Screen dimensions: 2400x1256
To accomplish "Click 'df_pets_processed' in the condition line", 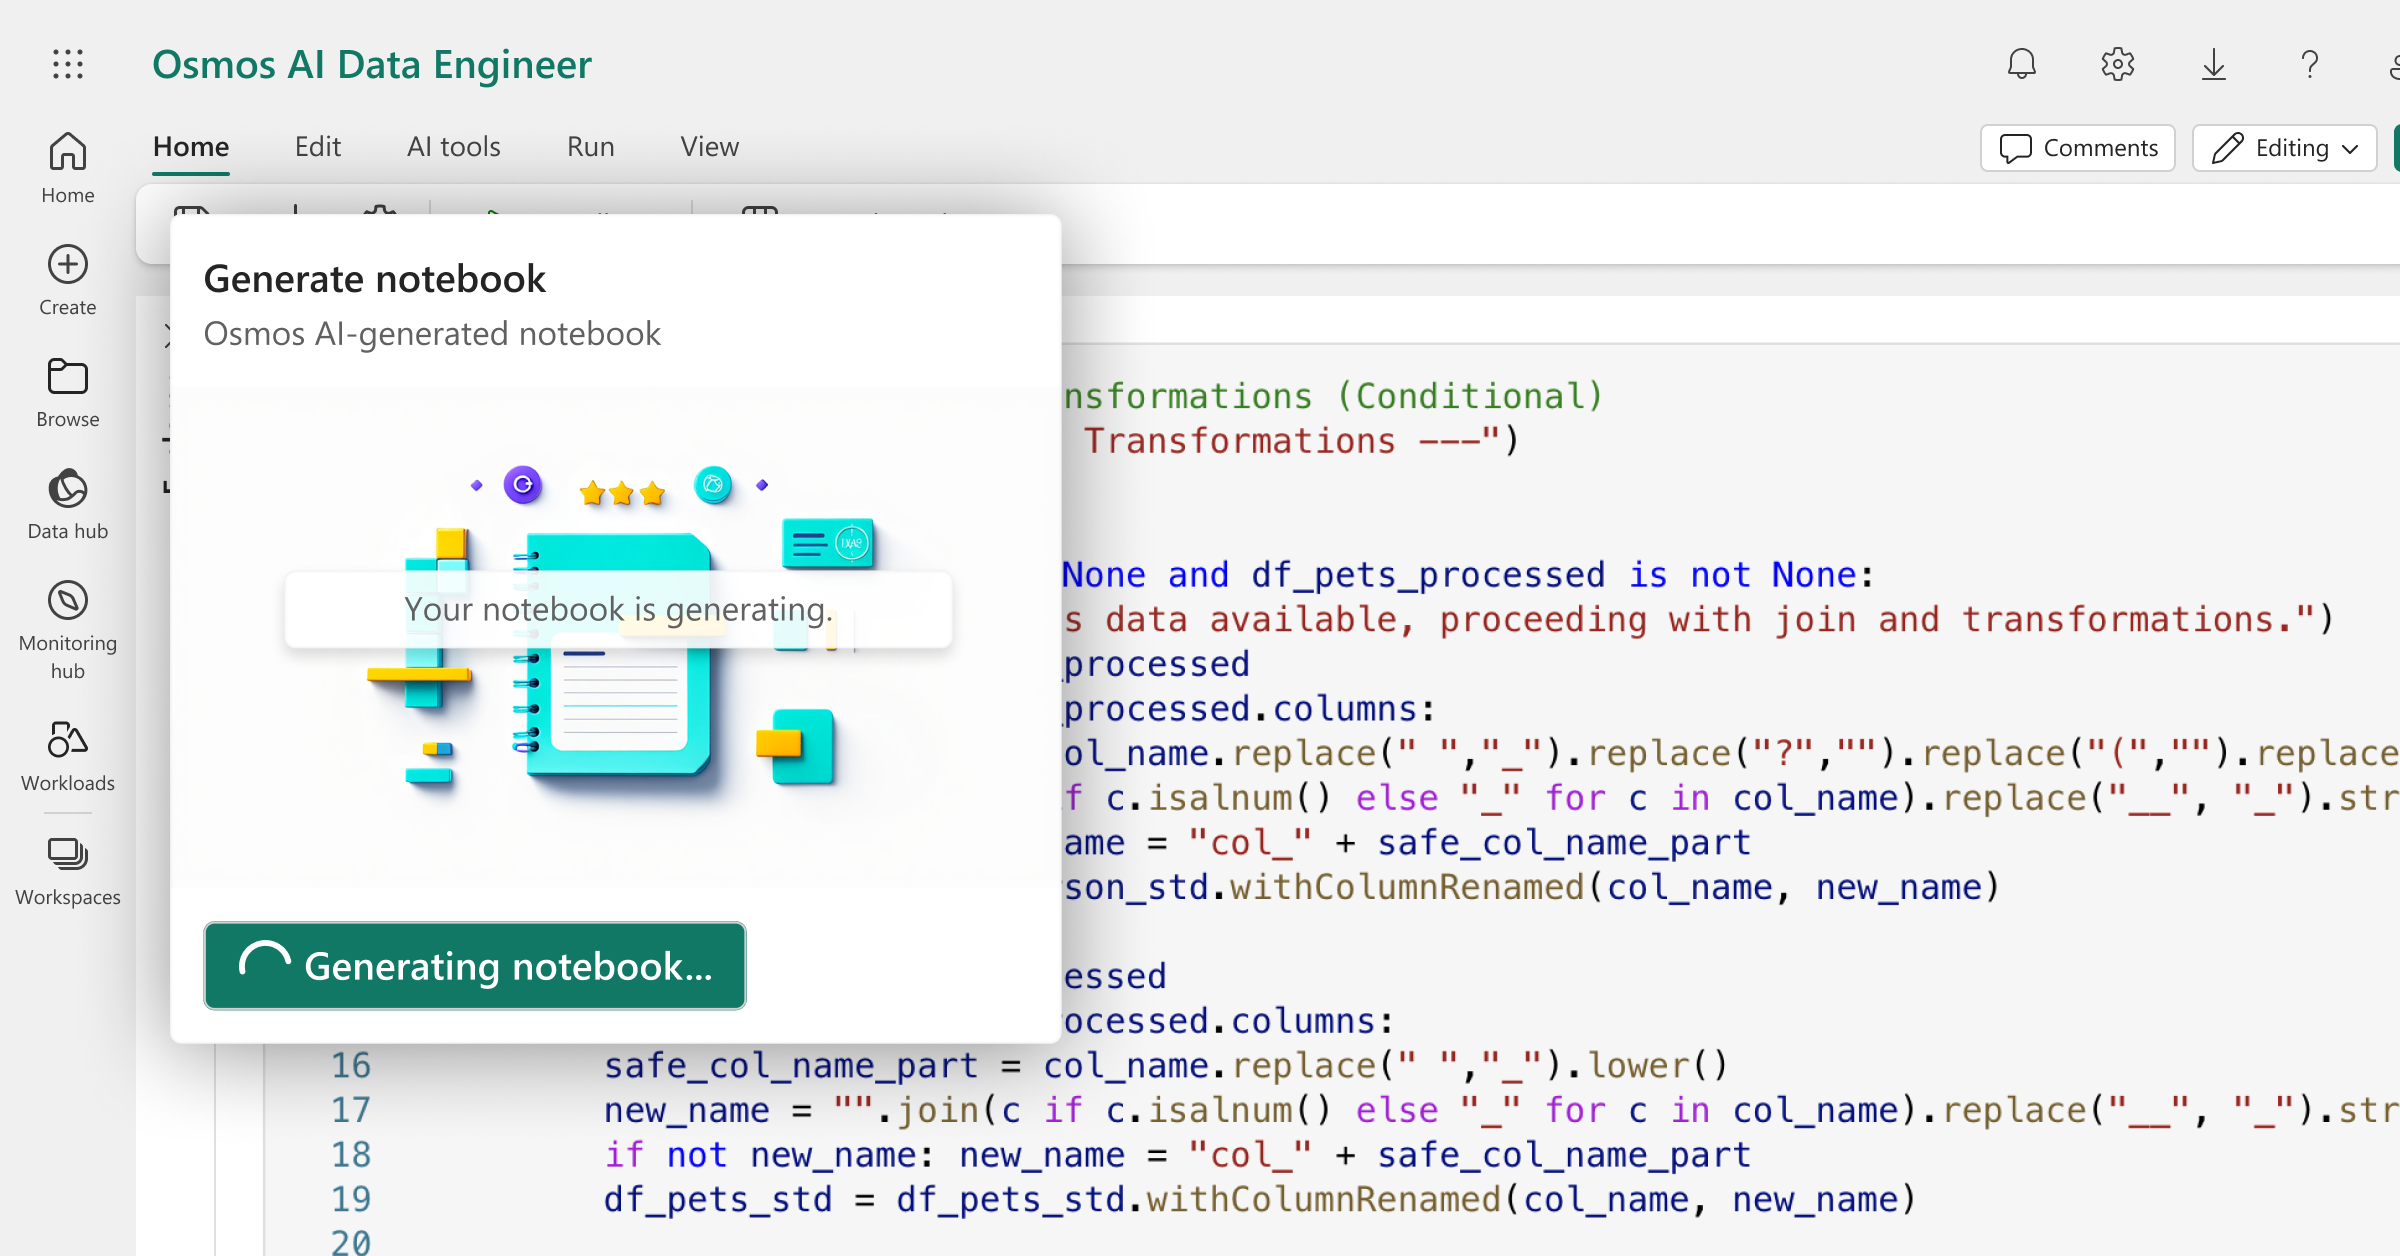I will point(1428,575).
